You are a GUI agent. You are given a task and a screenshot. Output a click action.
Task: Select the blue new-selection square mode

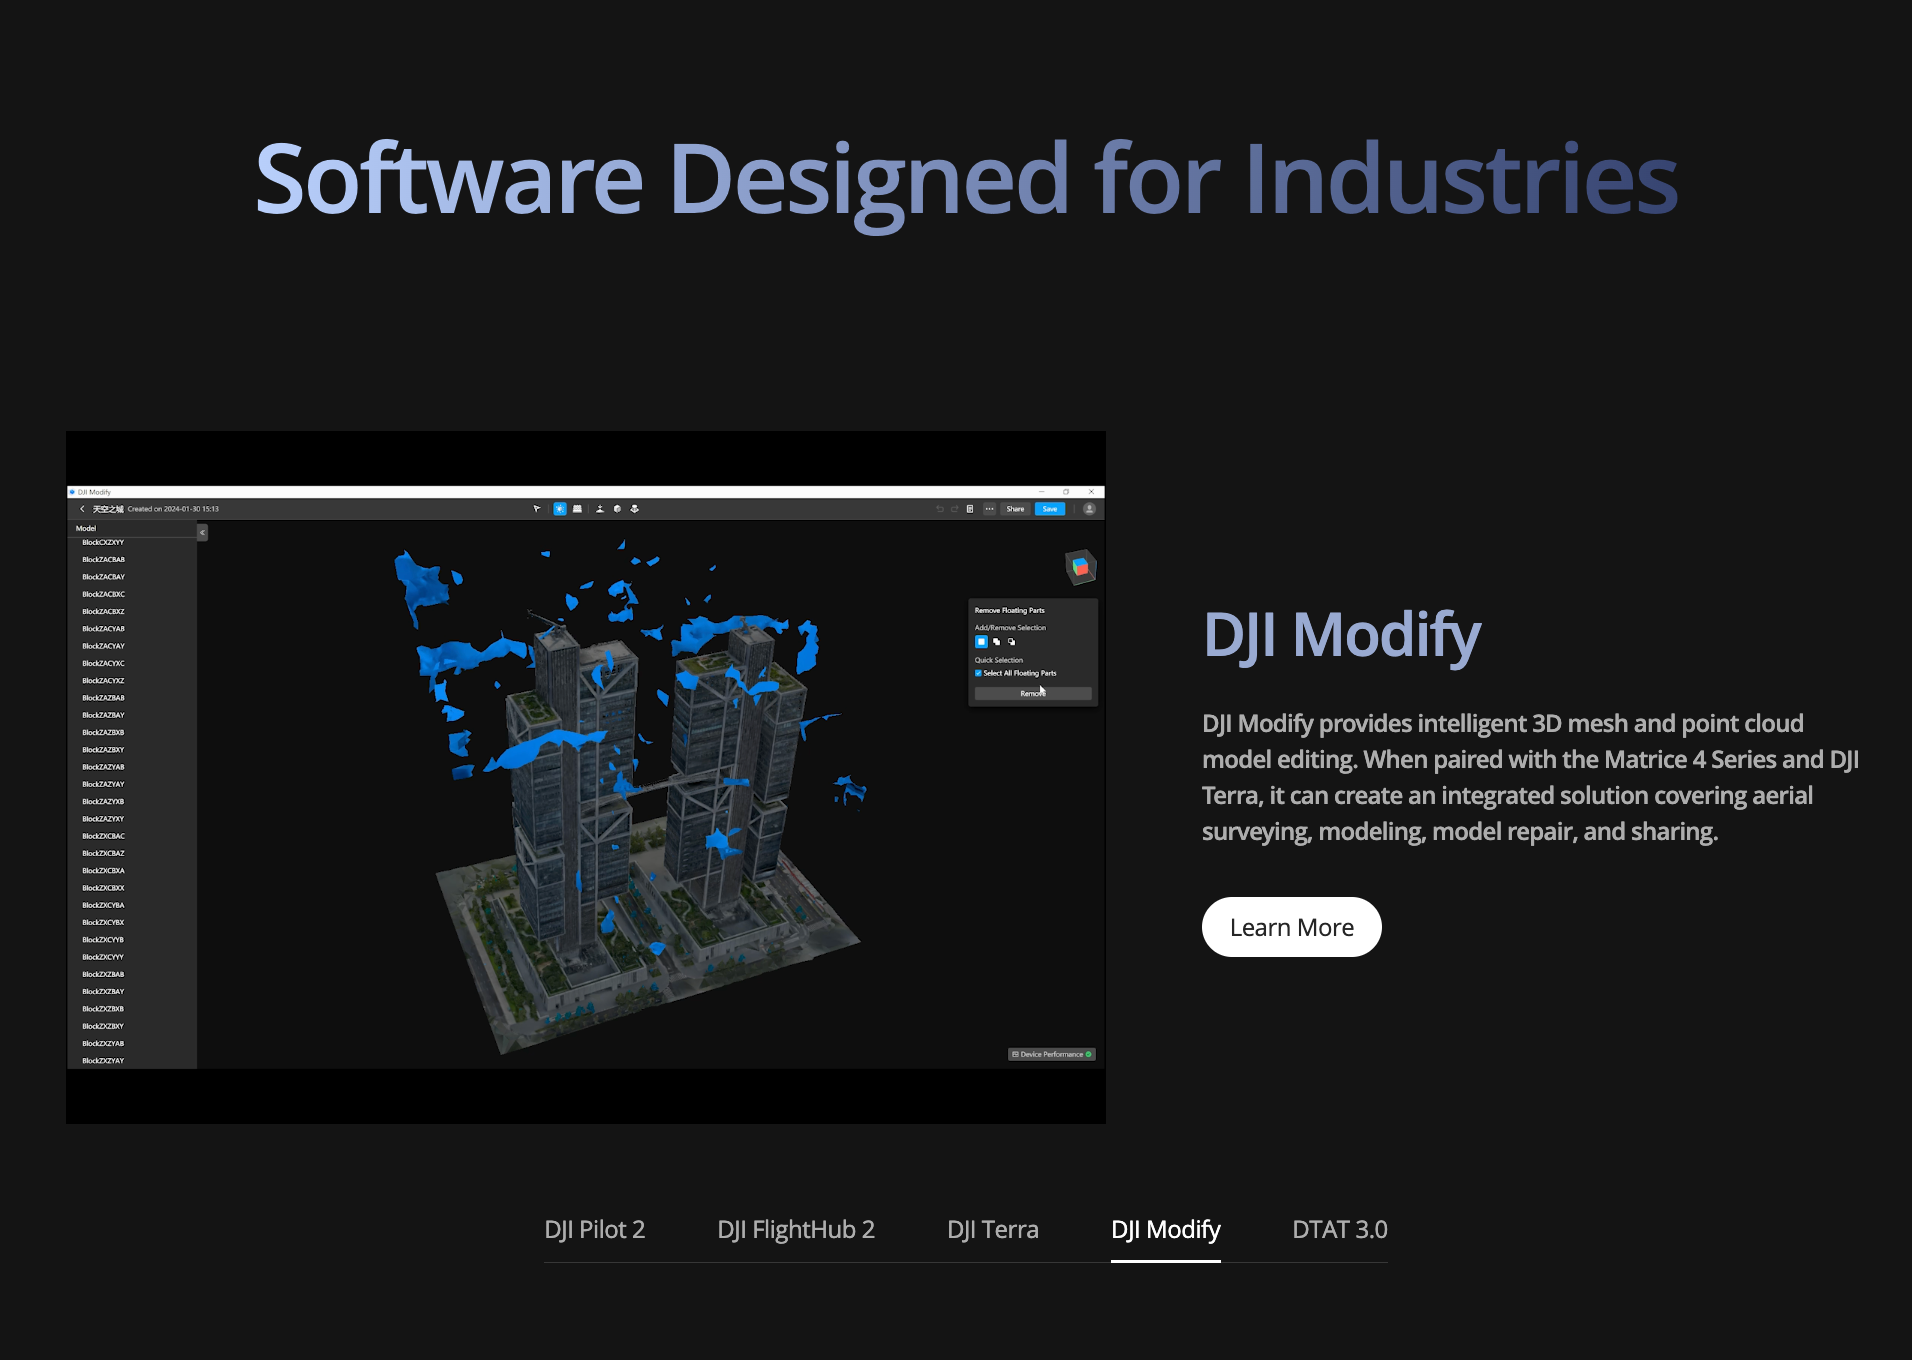coord(981,642)
